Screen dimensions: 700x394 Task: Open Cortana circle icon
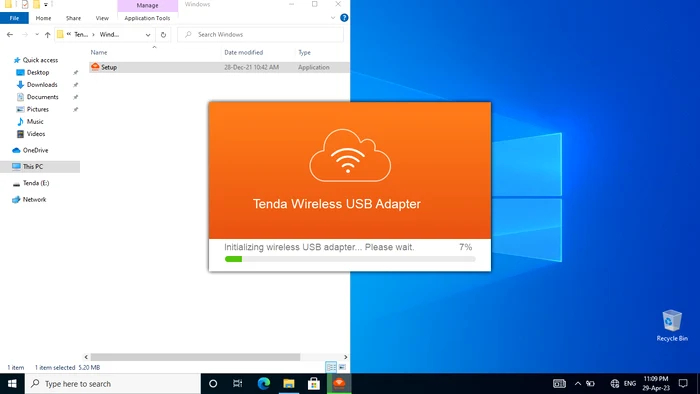coord(213,384)
